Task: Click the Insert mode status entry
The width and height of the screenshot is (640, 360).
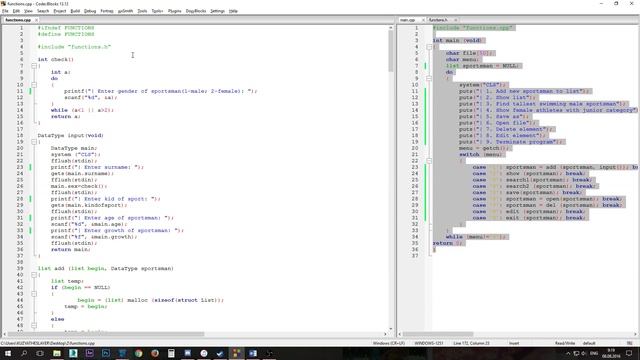Action: pos(514,343)
